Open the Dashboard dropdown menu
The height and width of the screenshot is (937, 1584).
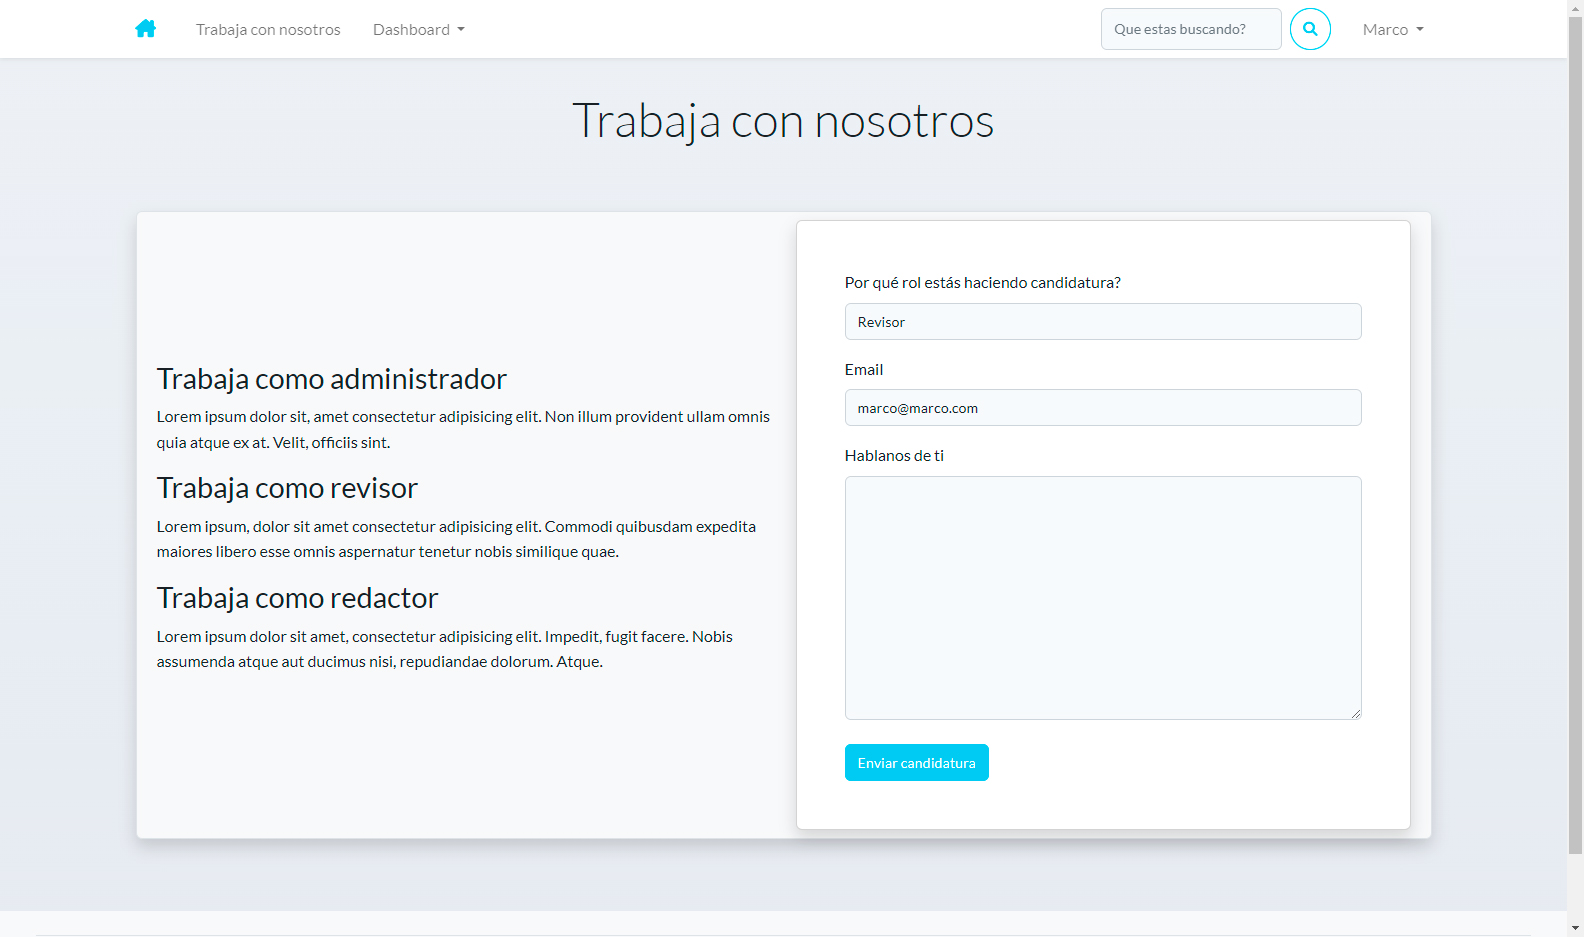(418, 30)
